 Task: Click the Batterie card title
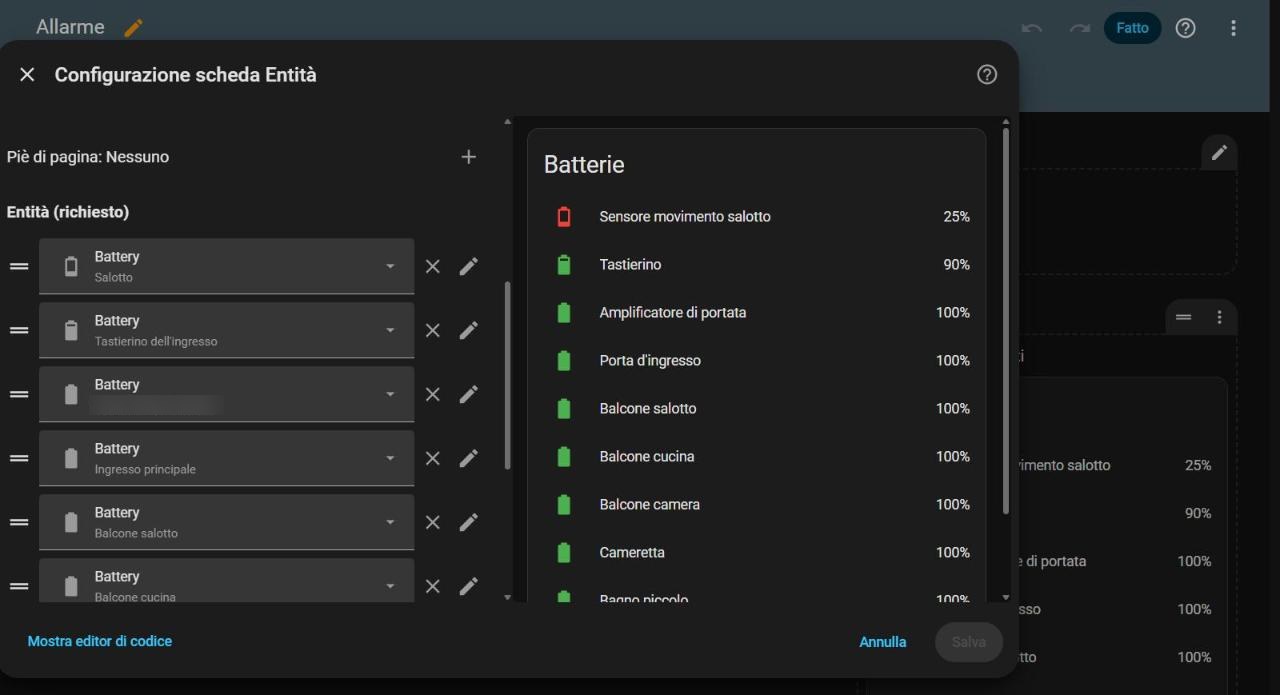click(584, 165)
